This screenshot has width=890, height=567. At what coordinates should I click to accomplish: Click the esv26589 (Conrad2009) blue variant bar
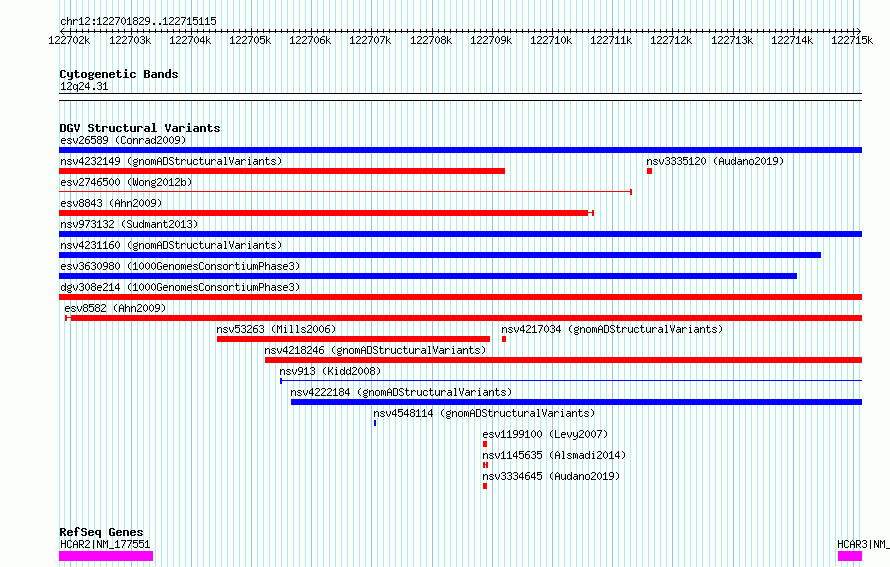[460, 150]
